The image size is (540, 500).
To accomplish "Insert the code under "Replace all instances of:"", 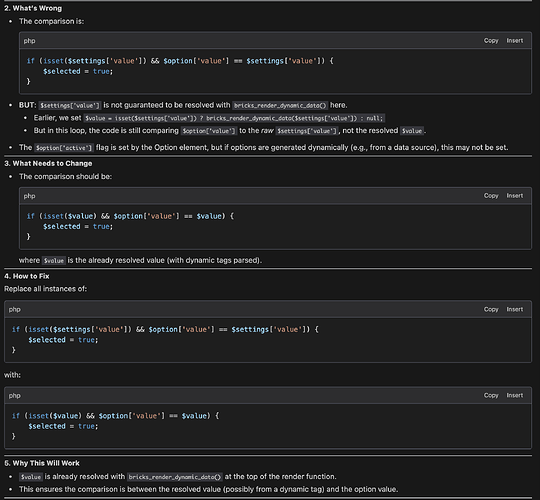I will point(515,309).
